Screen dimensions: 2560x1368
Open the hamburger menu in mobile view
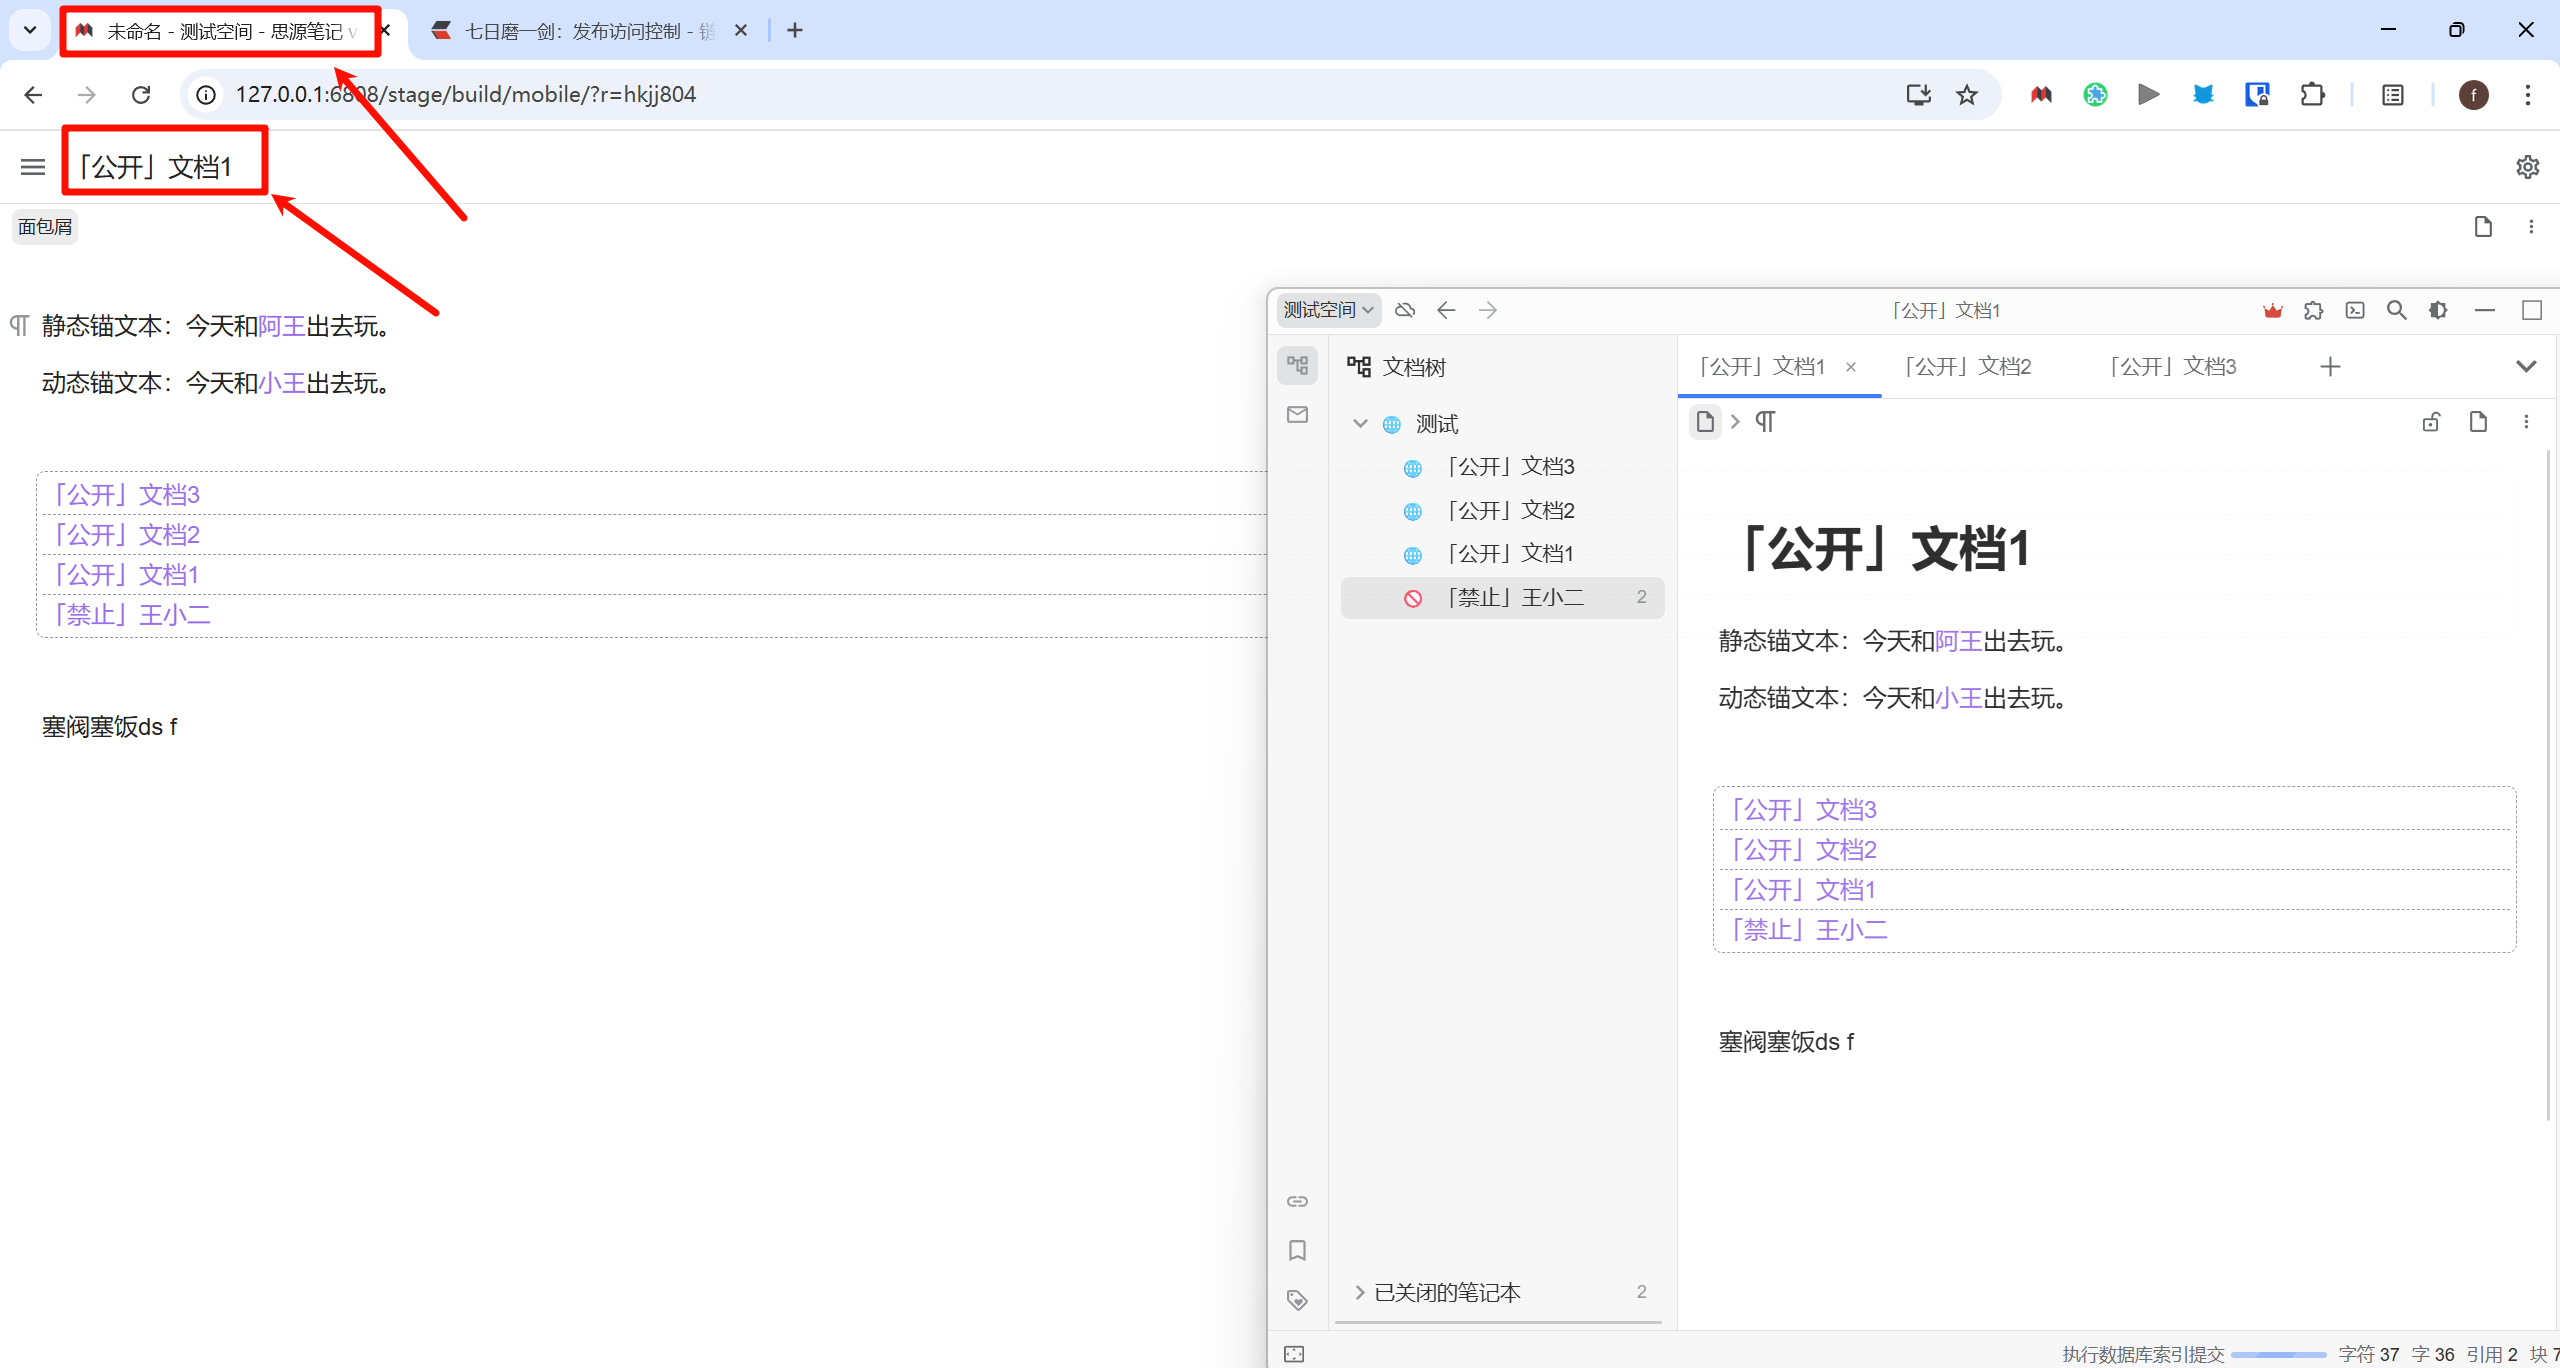(x=33, y=167)
